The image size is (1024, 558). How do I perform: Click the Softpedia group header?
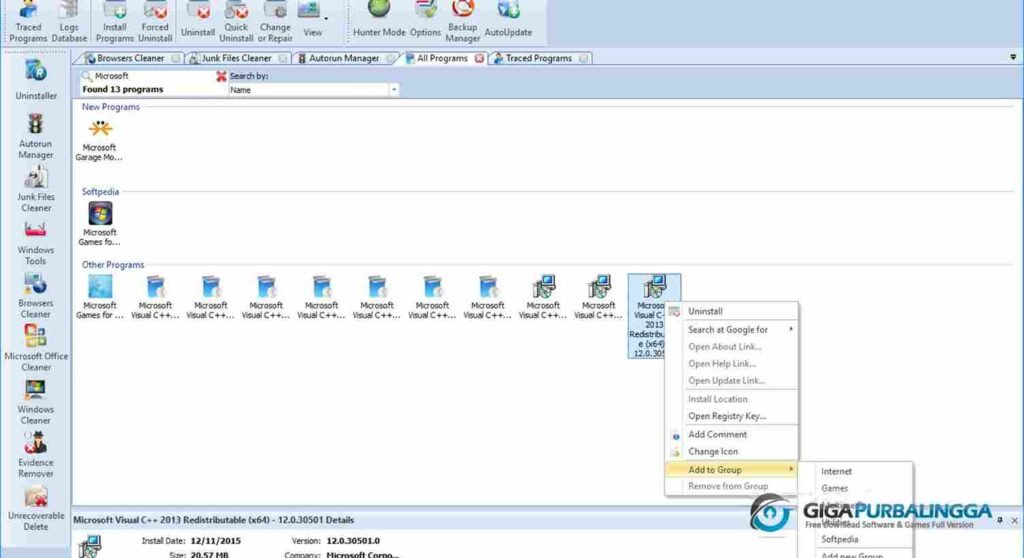[x=100, y=191]
